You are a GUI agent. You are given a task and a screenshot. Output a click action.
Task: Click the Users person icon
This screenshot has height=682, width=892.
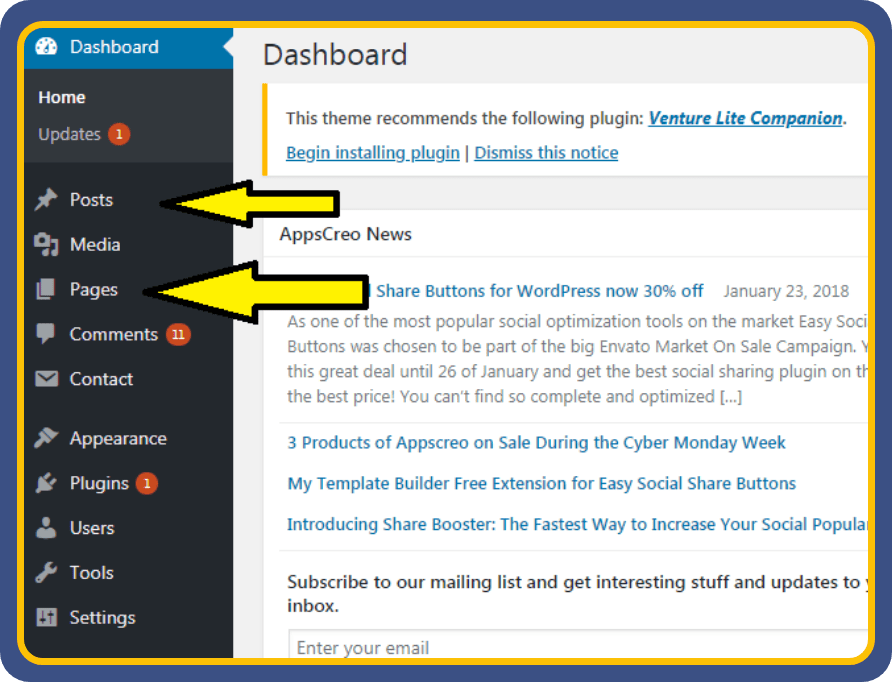(x=46, y=528)
